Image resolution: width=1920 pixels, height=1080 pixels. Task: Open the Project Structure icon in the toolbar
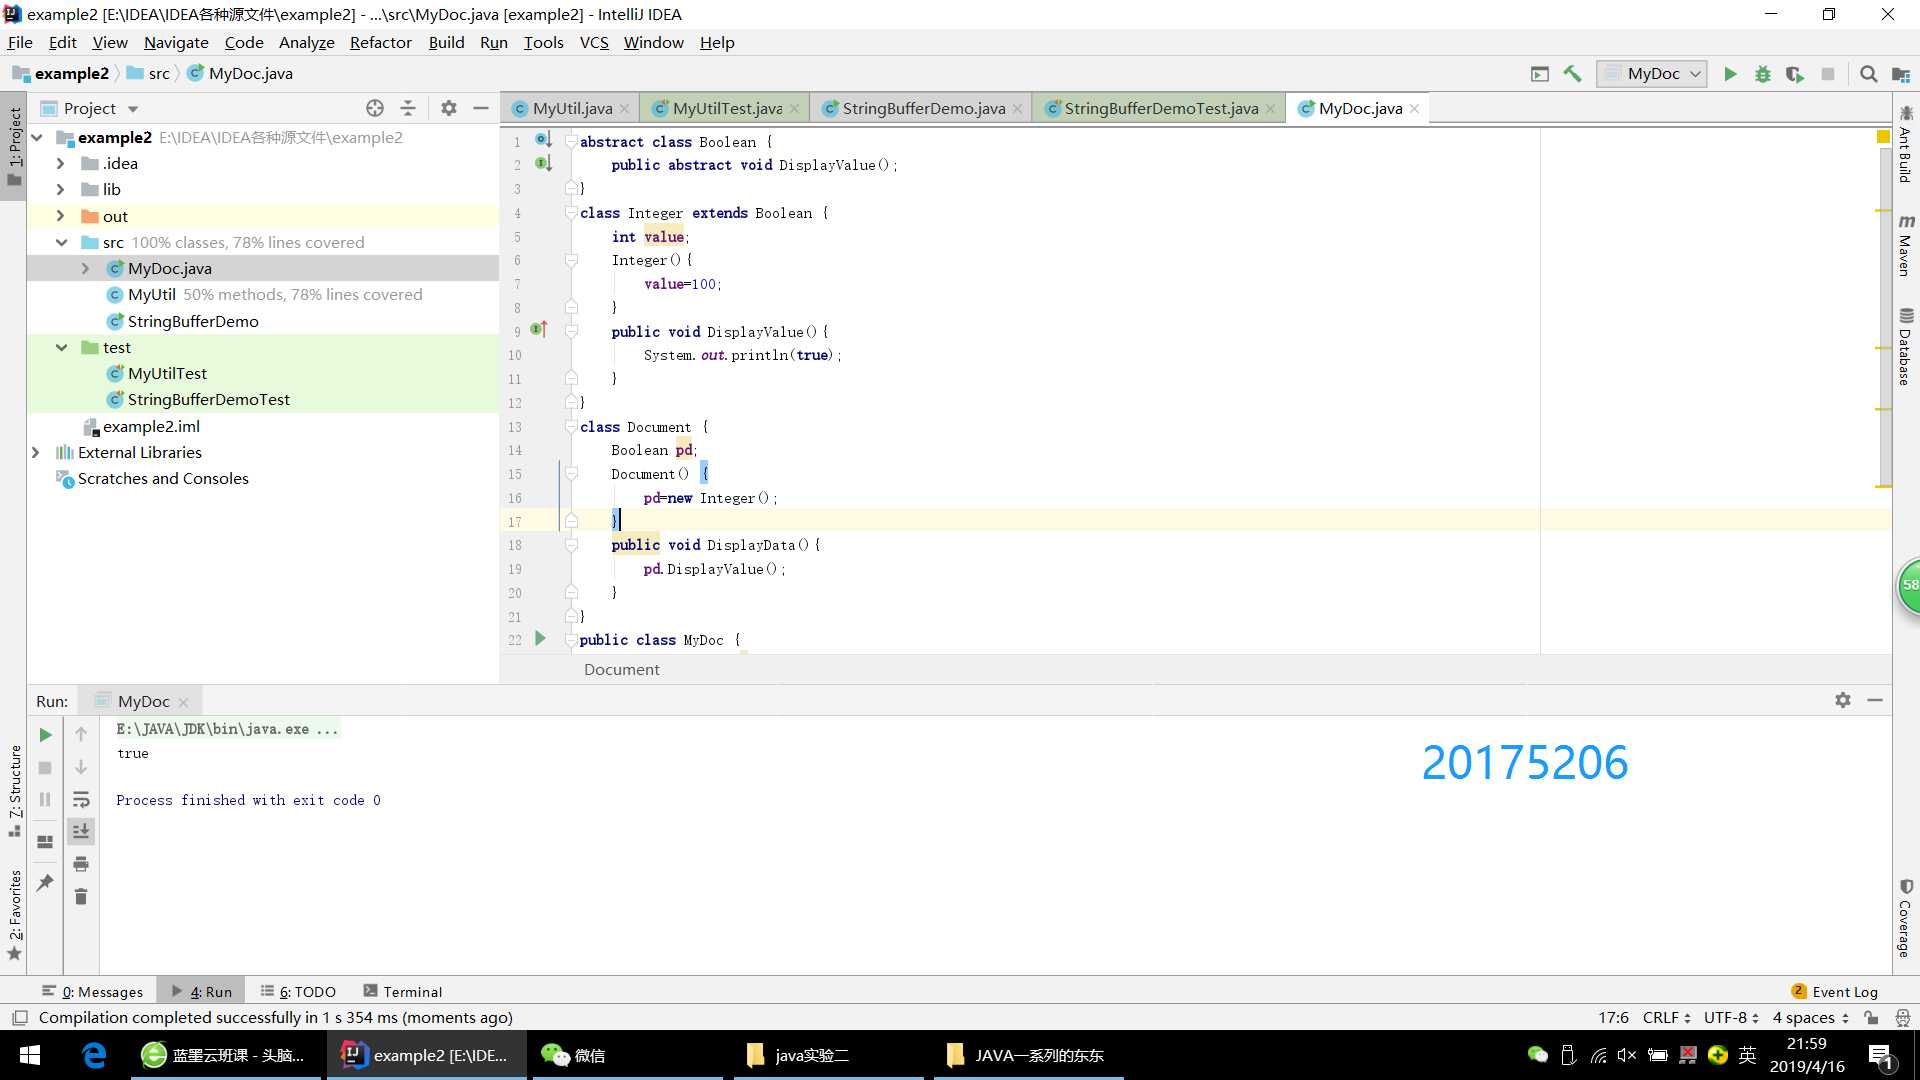(x=1901, y=74)
